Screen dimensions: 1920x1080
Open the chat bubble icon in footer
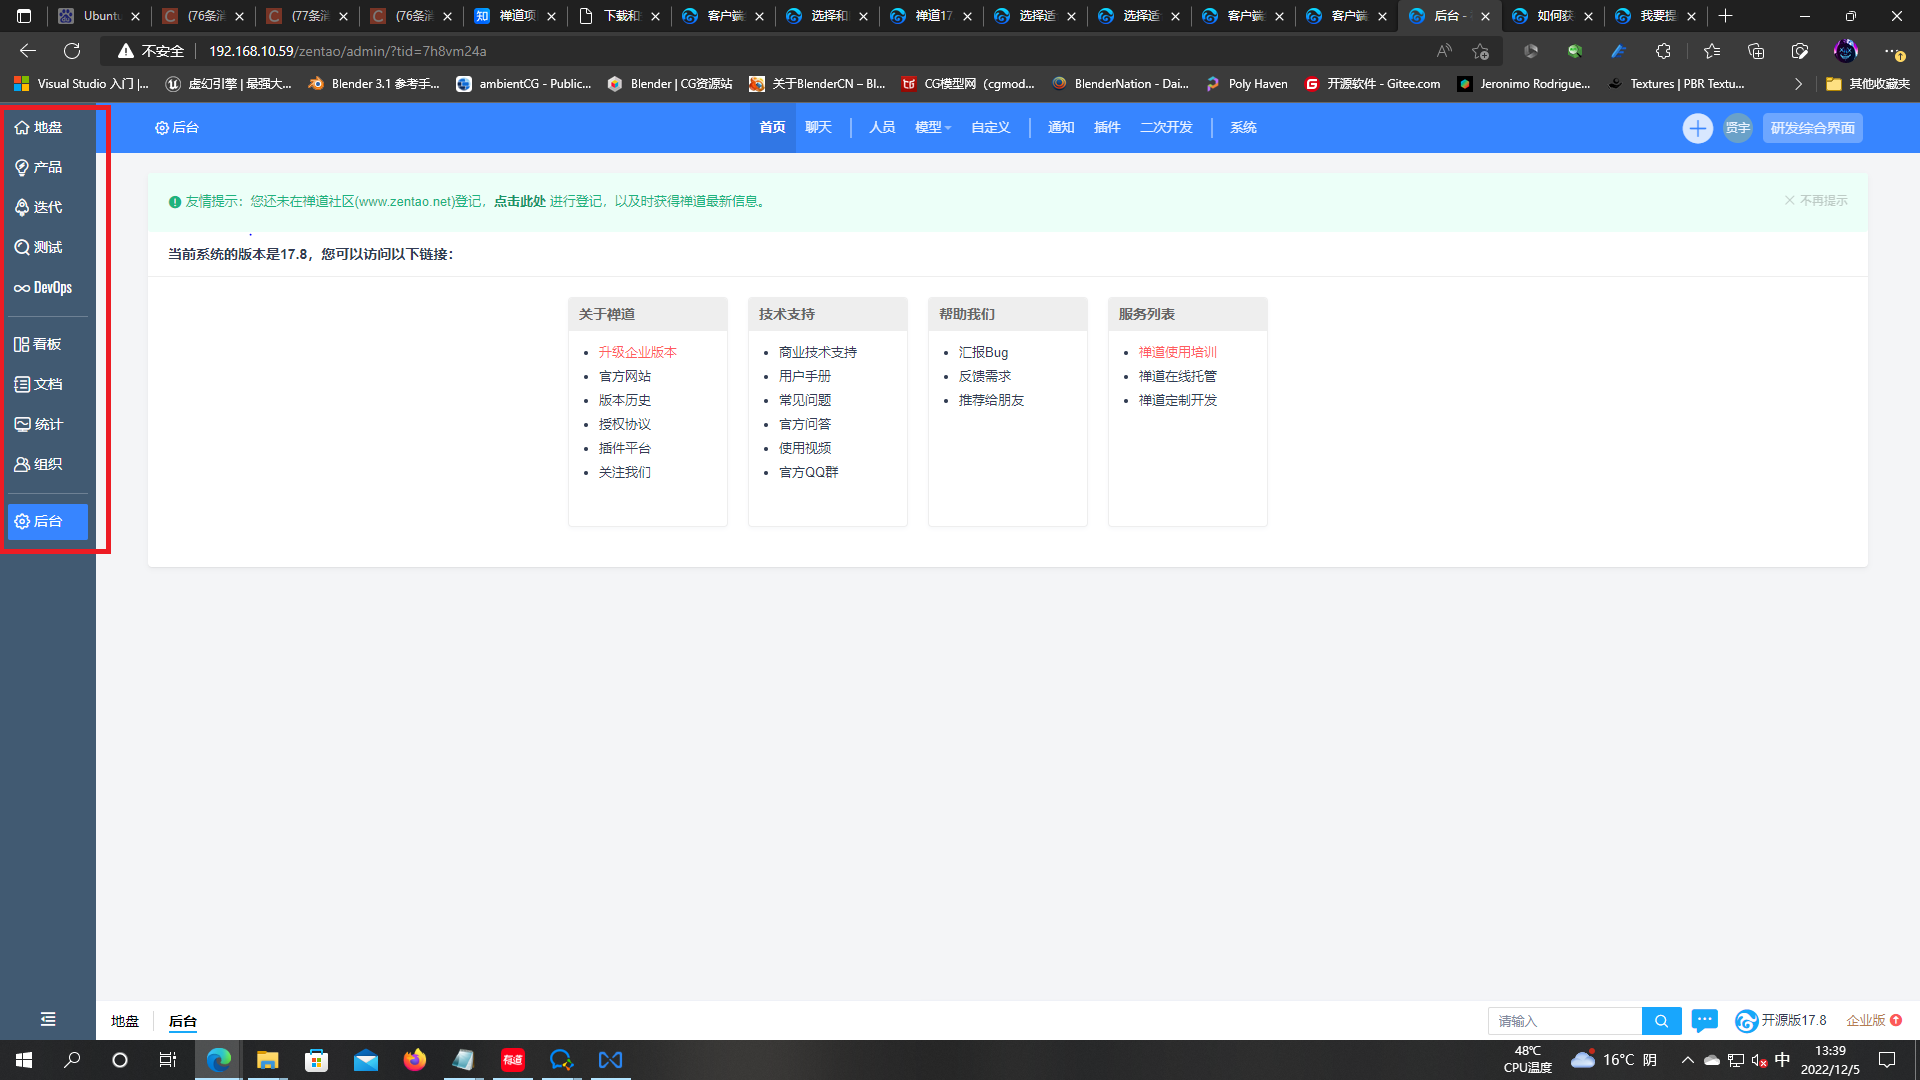[1704, 1020]
